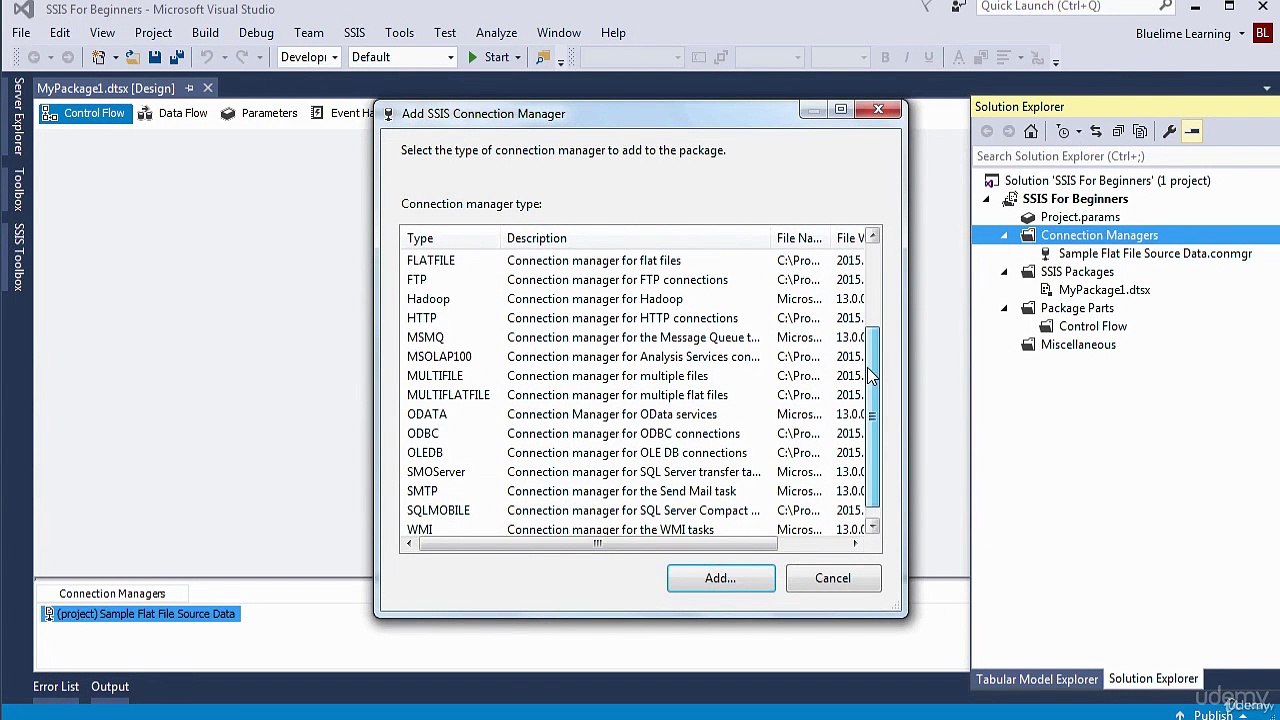
Task: Click the connection type list scroll-down arrow
Action: click(x=873, y=527)
